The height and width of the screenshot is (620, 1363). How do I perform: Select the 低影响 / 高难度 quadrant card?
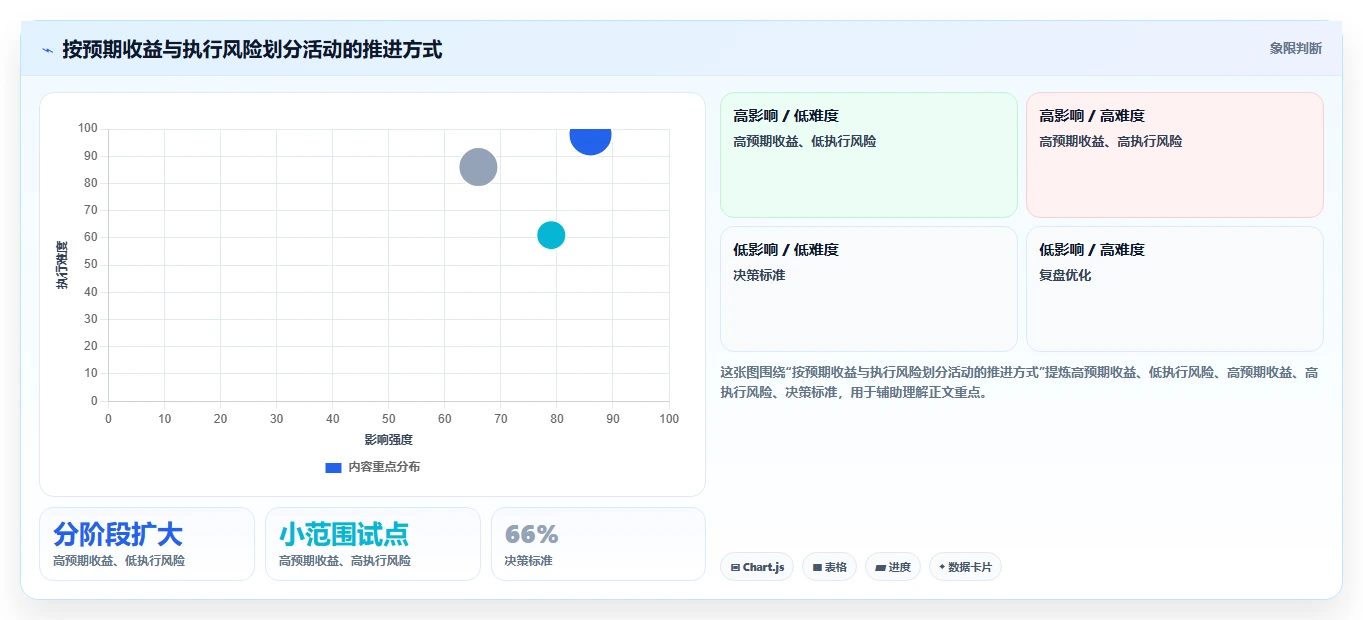click(x=1174, y=289)
